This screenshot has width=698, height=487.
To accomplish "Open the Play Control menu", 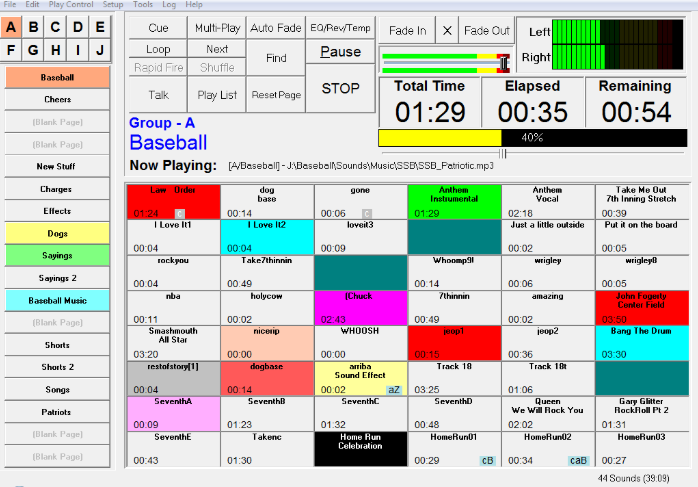I will [x=71, y=4].
